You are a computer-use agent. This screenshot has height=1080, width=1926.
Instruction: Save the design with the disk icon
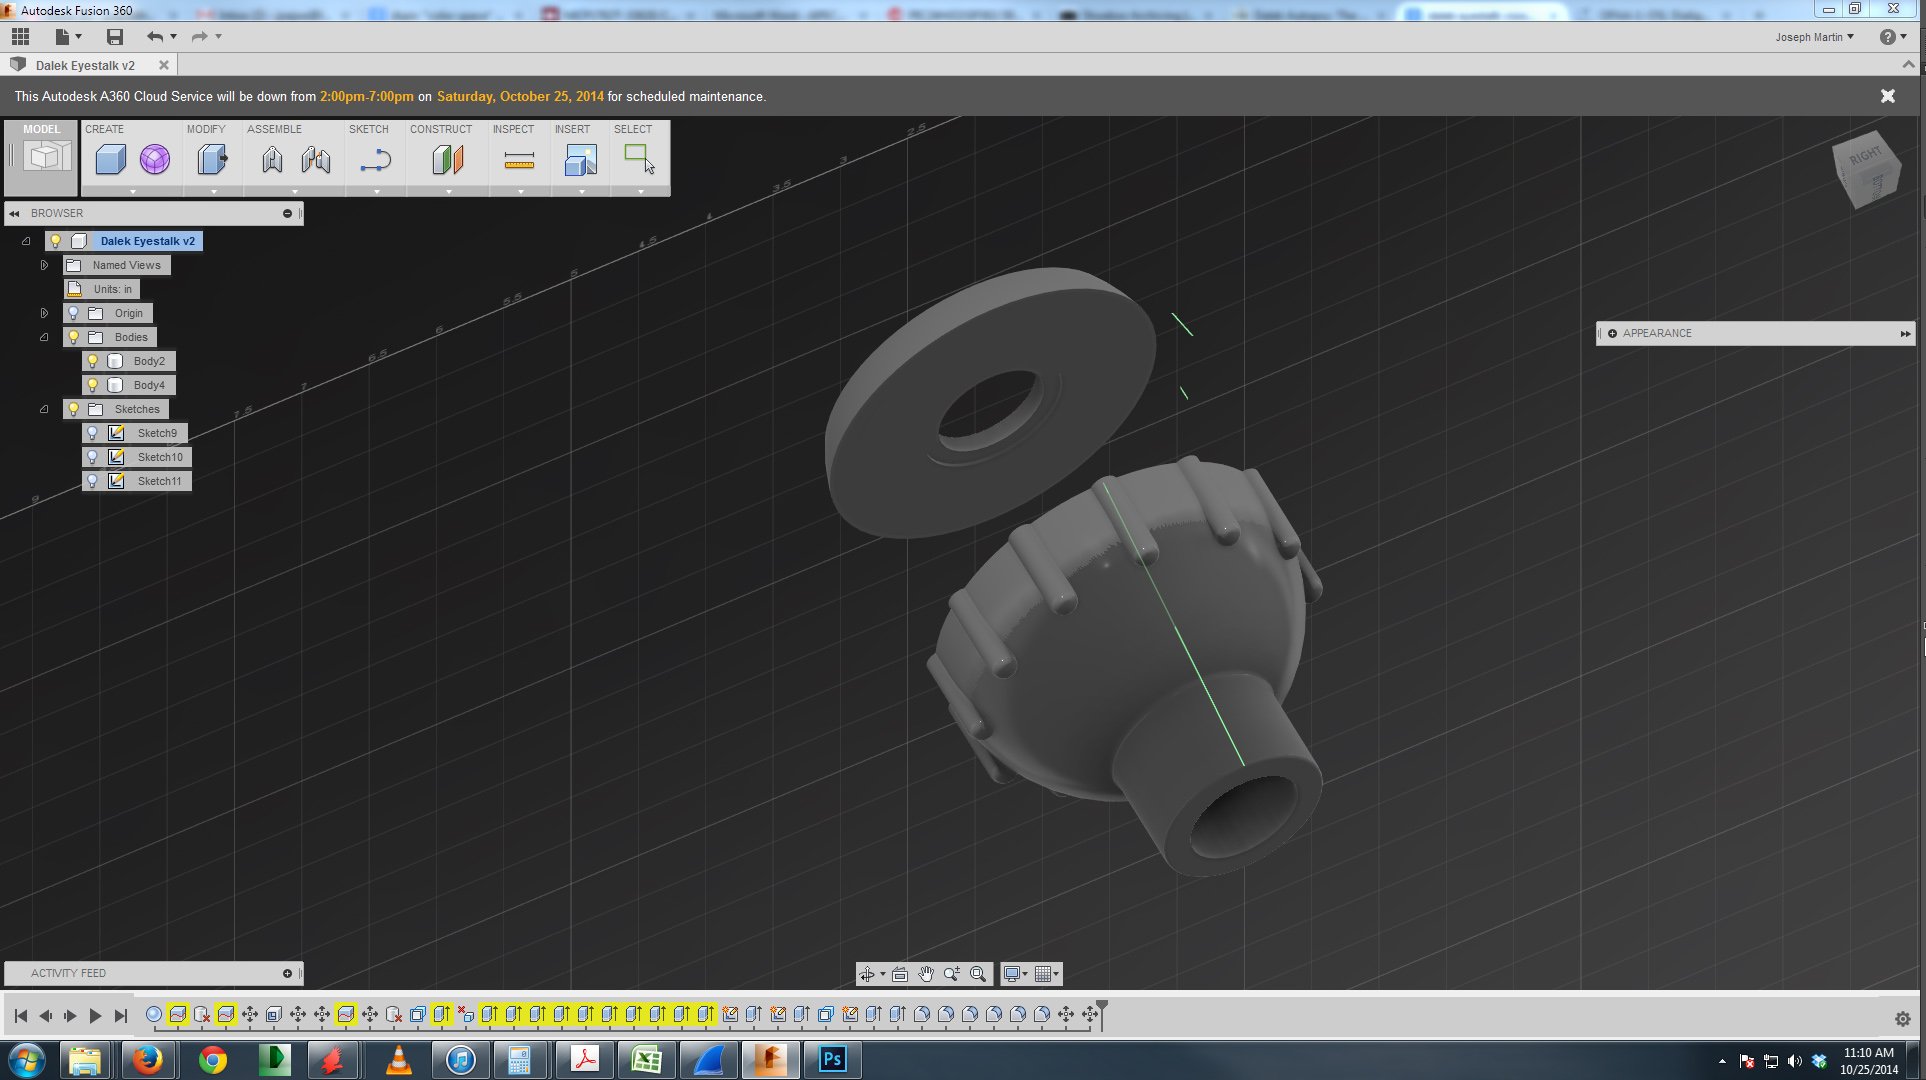click(x=115, y=37)
